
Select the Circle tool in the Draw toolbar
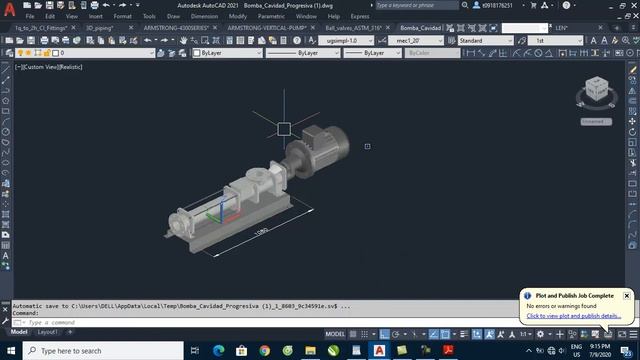tap(5, 132)
